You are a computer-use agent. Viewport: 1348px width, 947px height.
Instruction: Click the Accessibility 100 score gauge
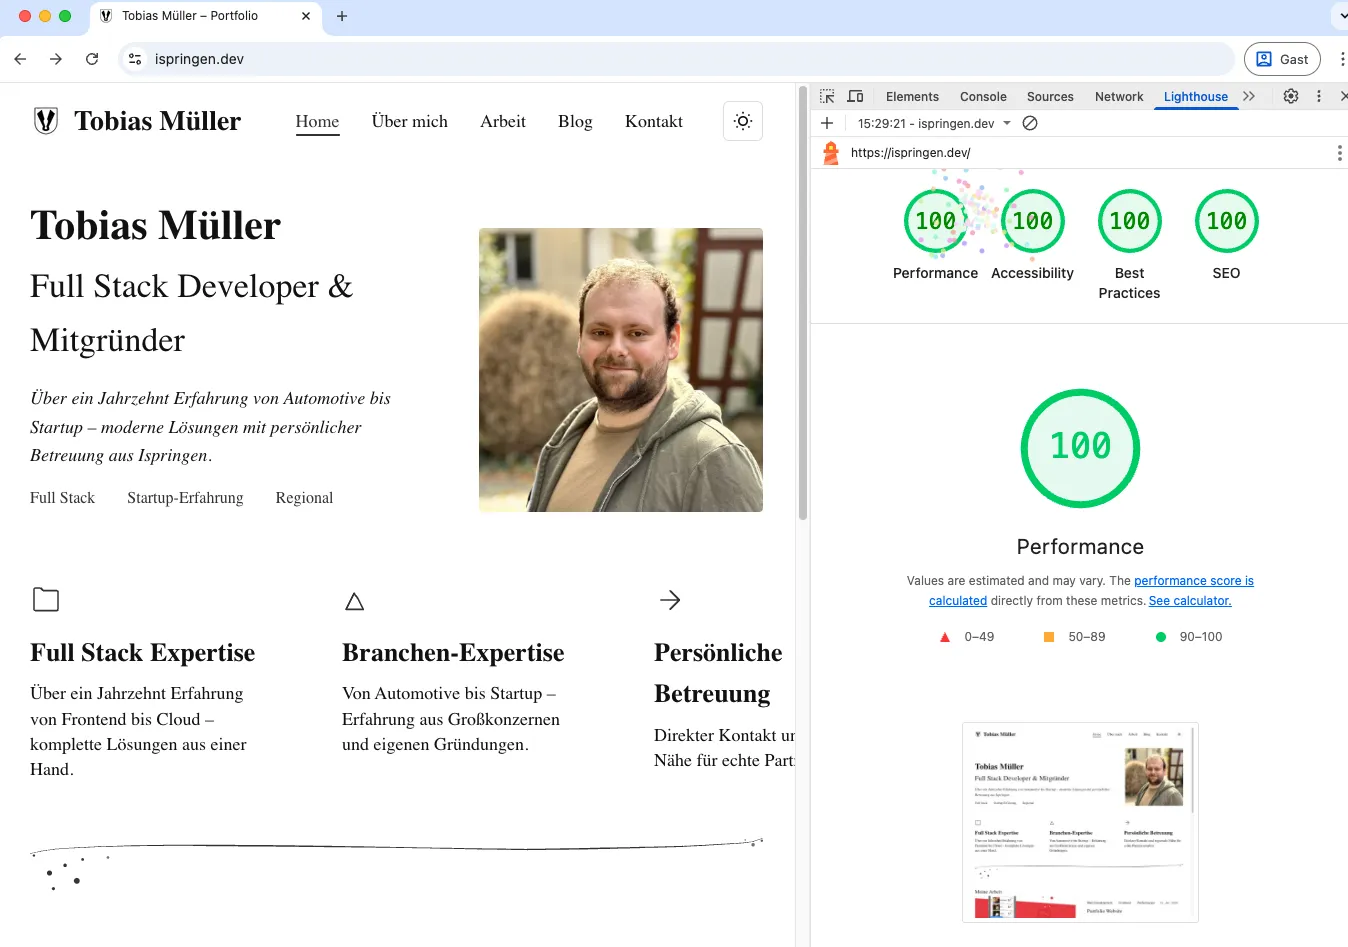tap(1032, 220)
